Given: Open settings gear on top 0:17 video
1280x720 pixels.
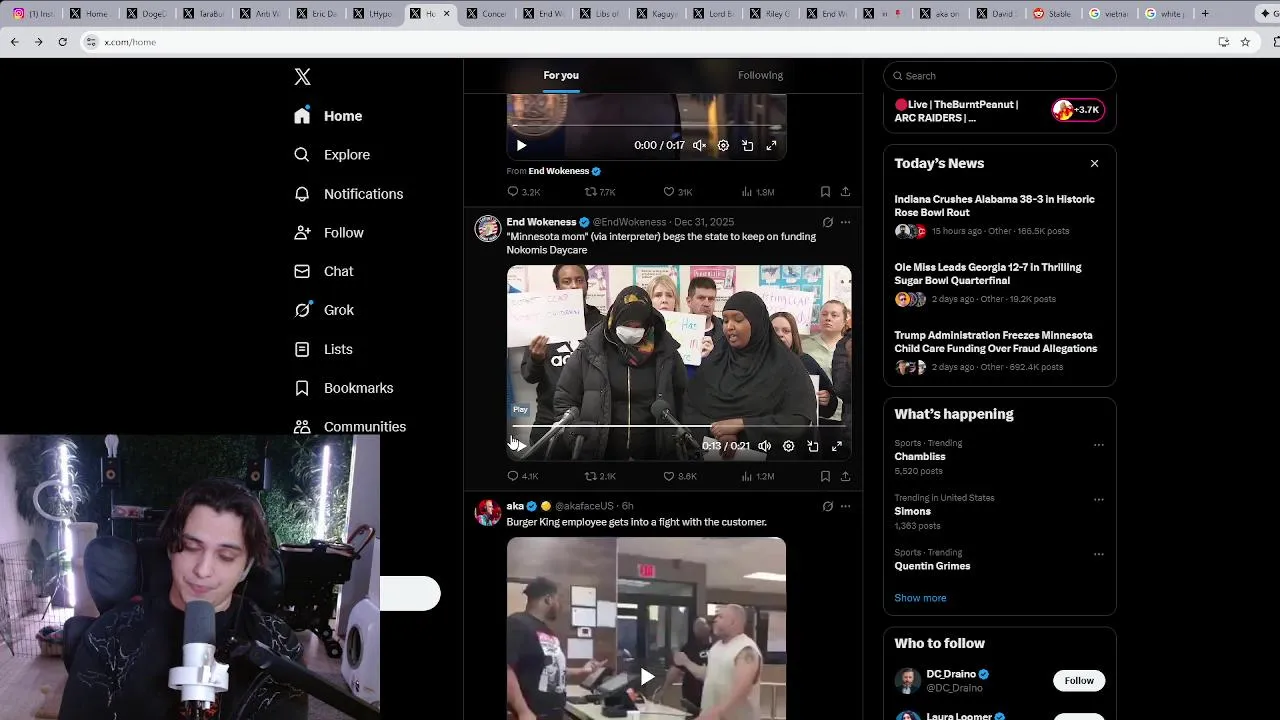Looking at the screenshot, I should 724,145.
